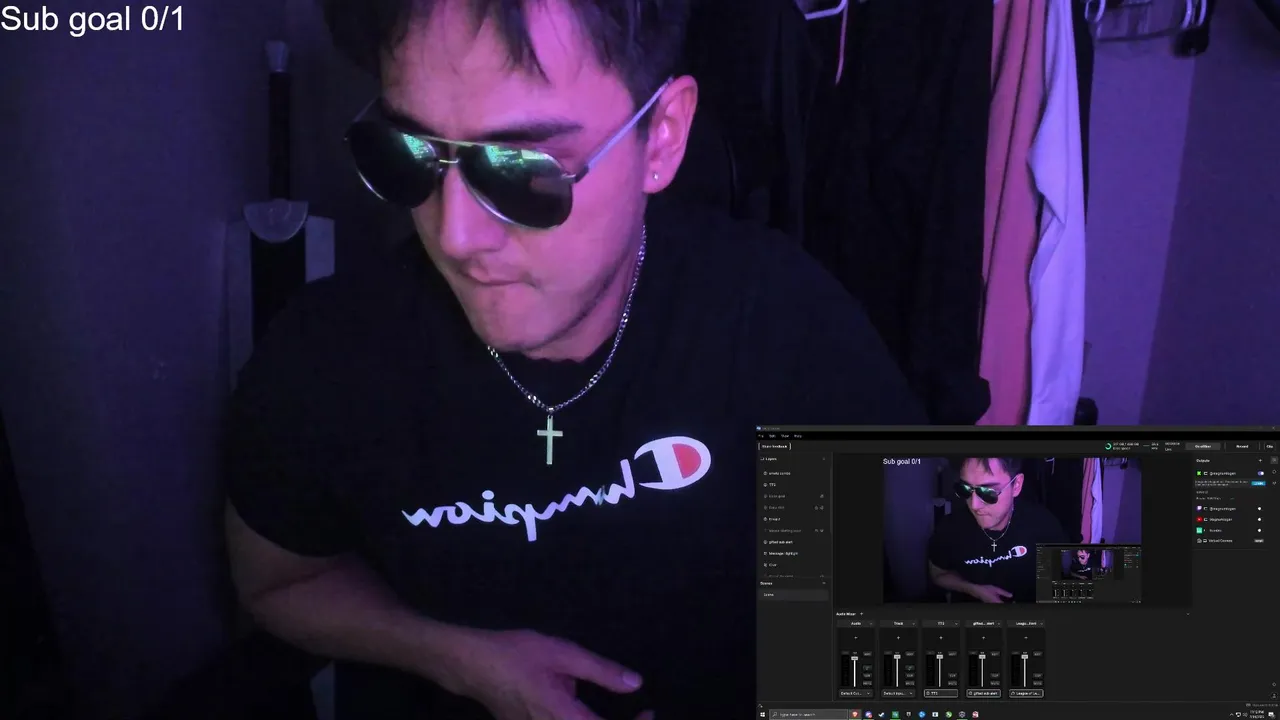The image size is (1280, 720).
Task: Collapse the Audio Mixer panel chevron
Action: click(1187, 614)
